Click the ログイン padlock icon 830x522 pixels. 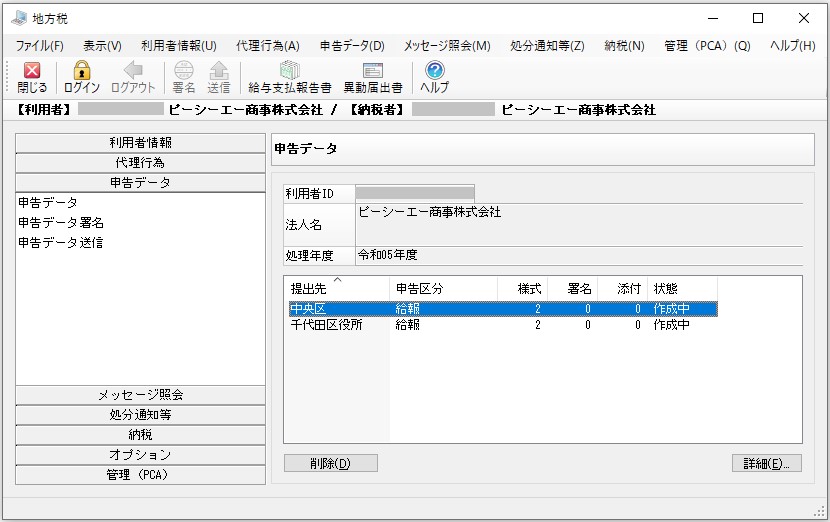point(82,70)
